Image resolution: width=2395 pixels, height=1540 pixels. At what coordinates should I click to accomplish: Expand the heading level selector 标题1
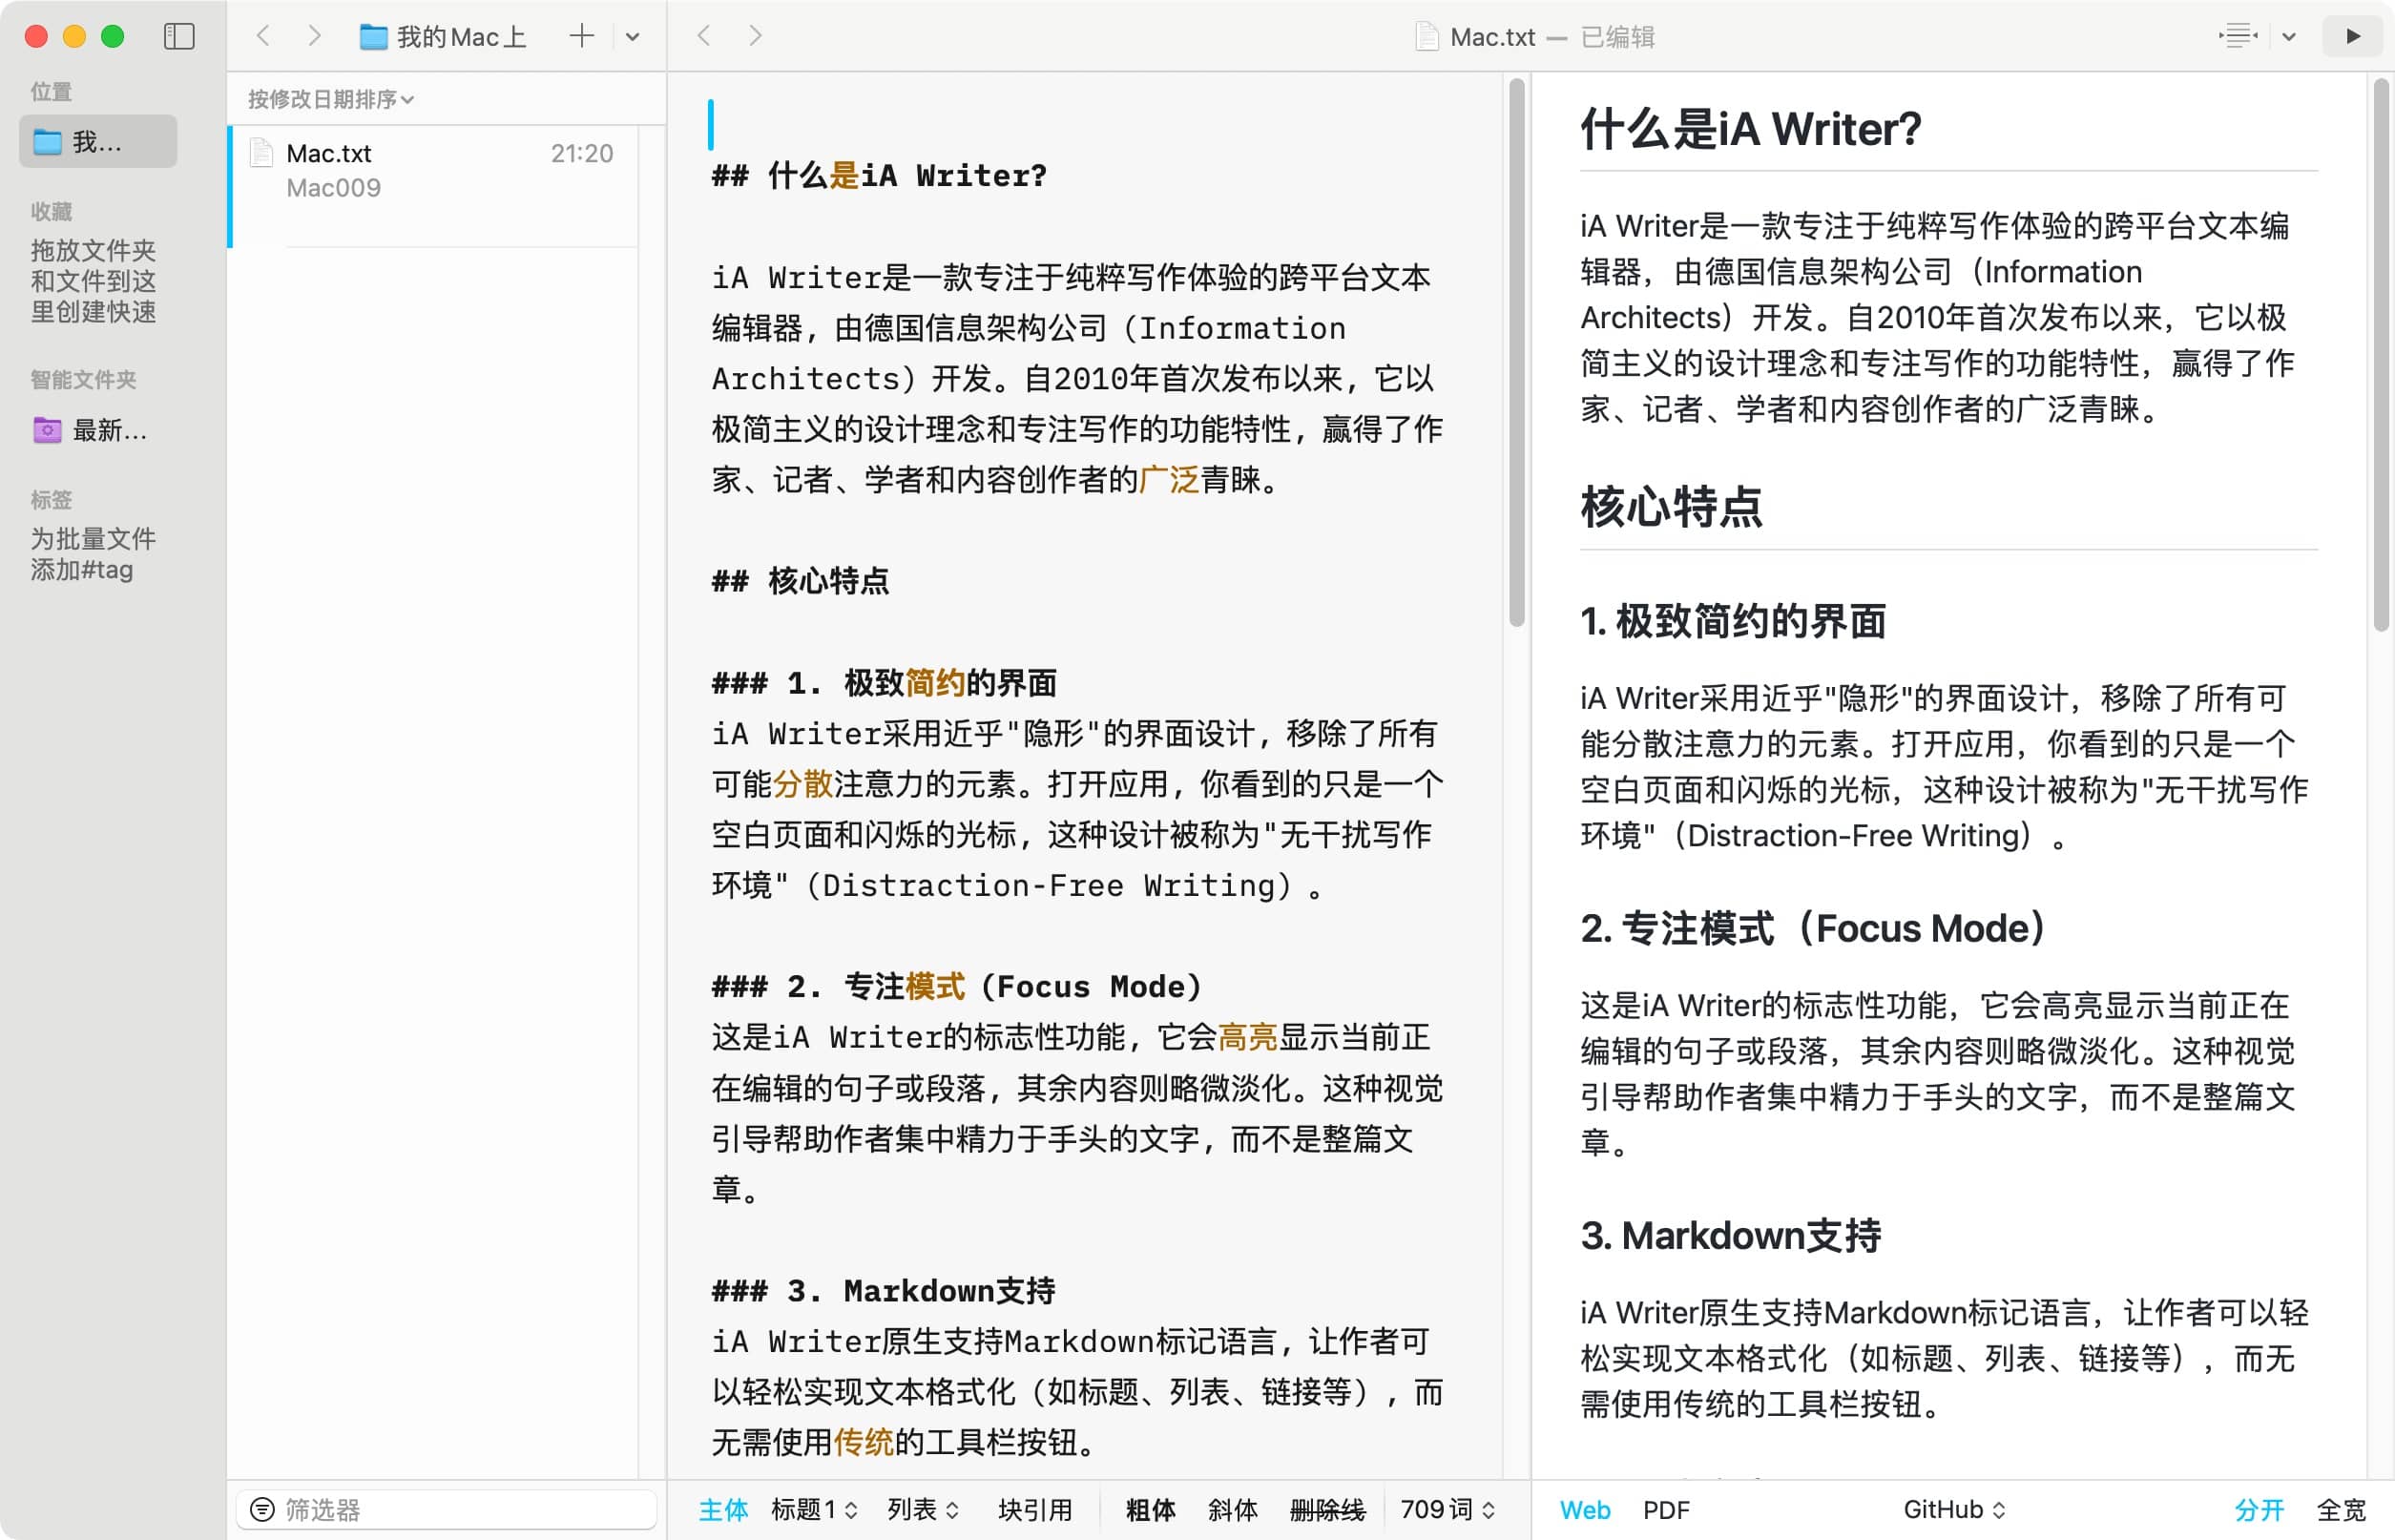[814, 1509]
